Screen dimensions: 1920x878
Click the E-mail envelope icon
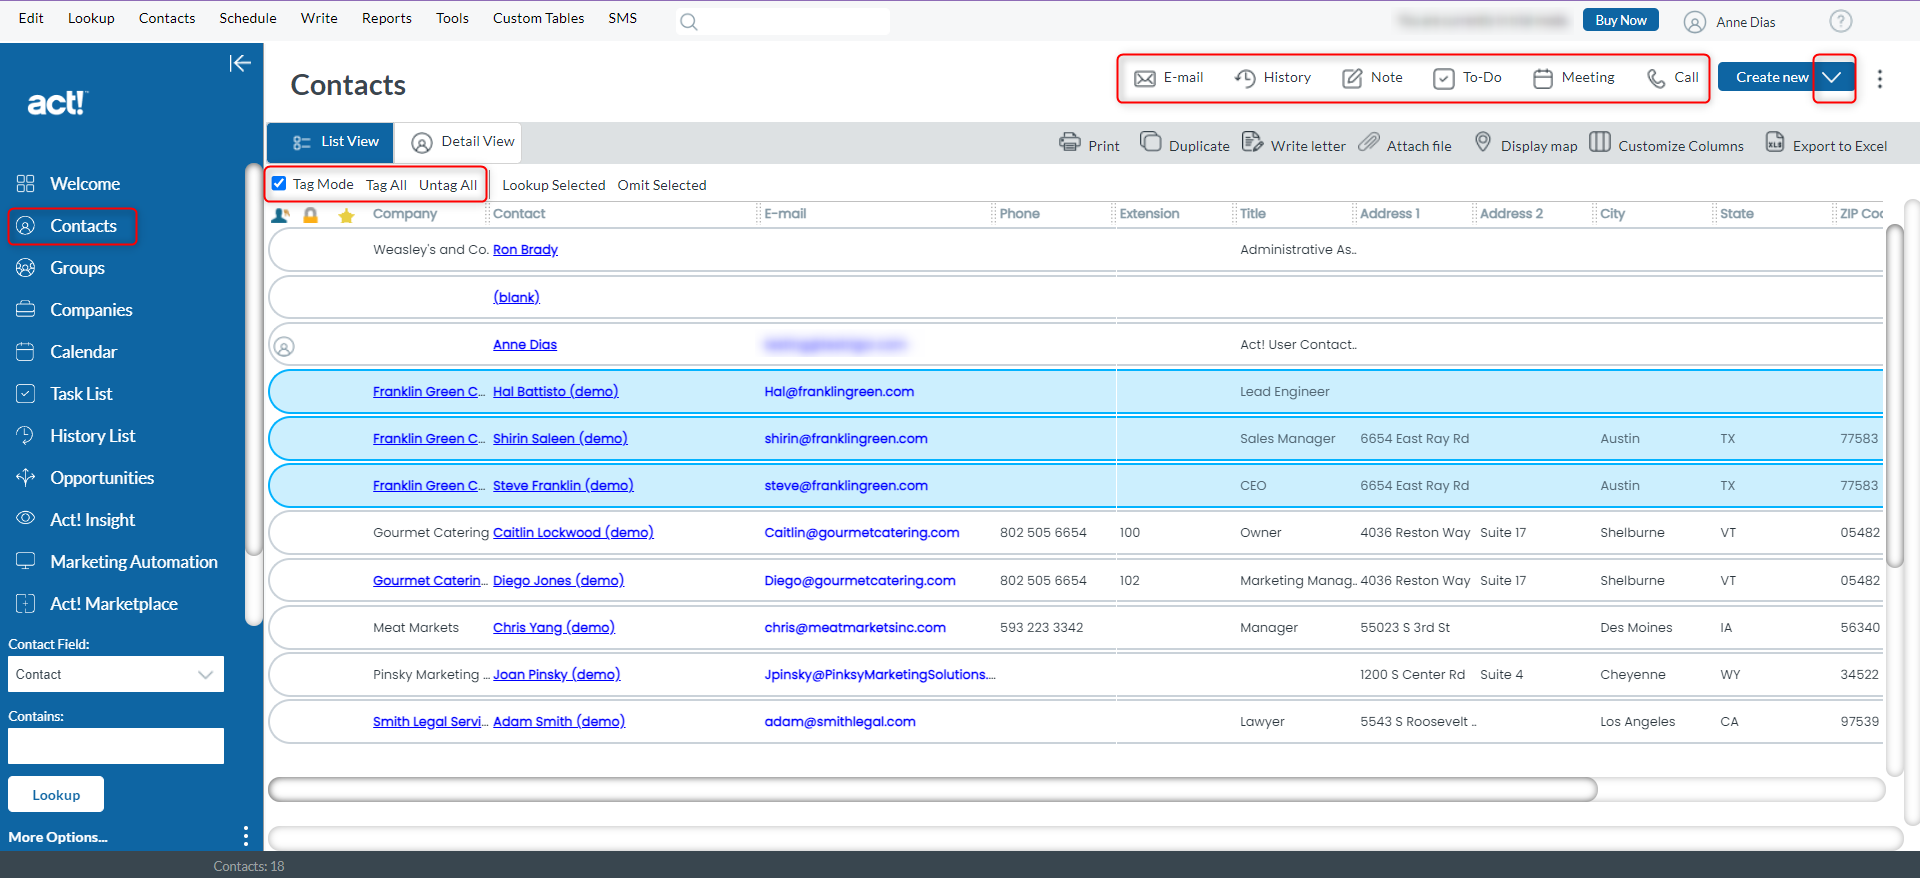1145,78
